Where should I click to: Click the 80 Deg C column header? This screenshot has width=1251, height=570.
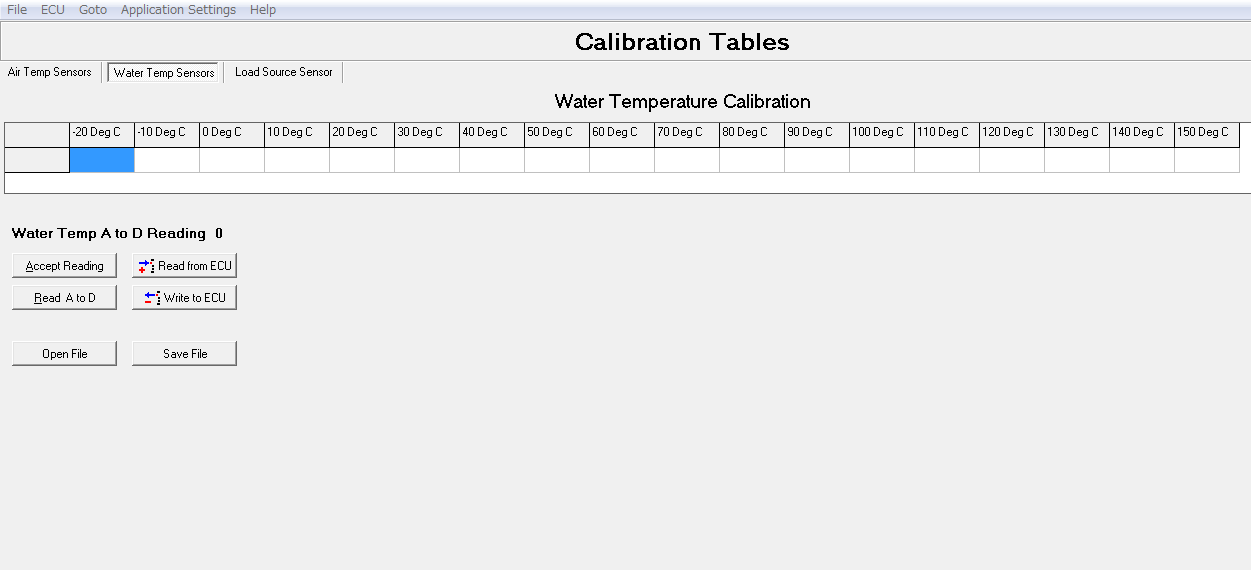point(752,133)
